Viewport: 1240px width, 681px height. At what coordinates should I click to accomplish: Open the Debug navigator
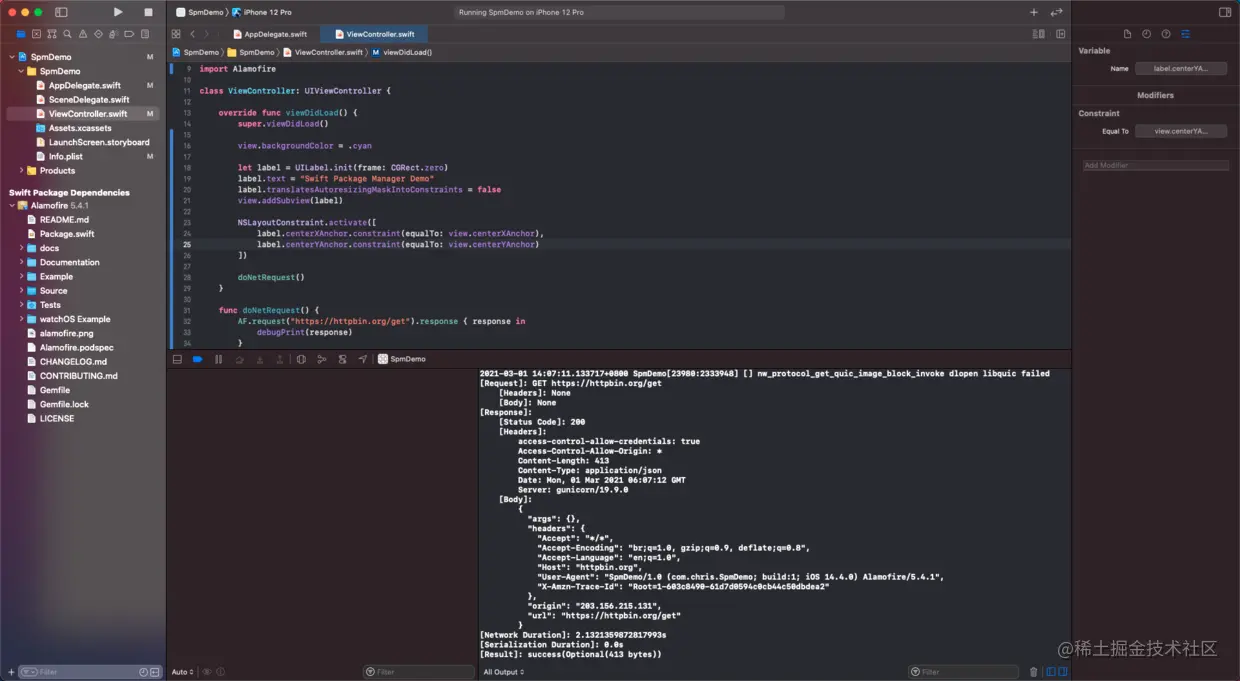point(113,34)
